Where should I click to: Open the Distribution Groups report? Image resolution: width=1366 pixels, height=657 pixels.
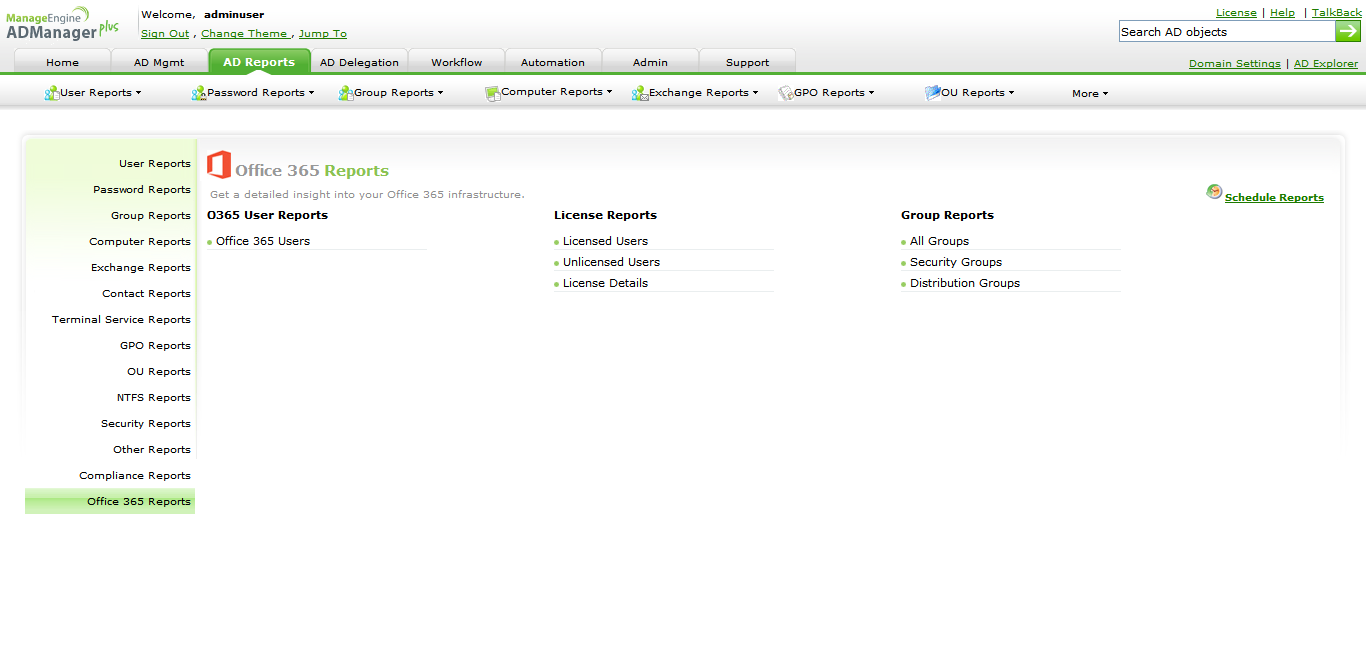965,283
